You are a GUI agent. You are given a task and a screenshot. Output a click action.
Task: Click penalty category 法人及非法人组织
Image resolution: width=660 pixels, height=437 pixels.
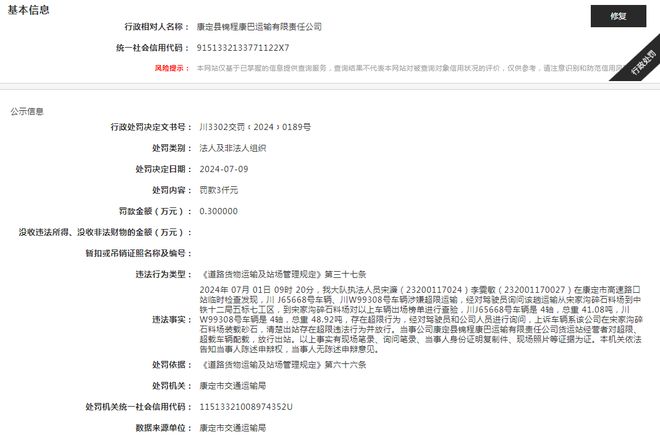[x=233, y=148]
